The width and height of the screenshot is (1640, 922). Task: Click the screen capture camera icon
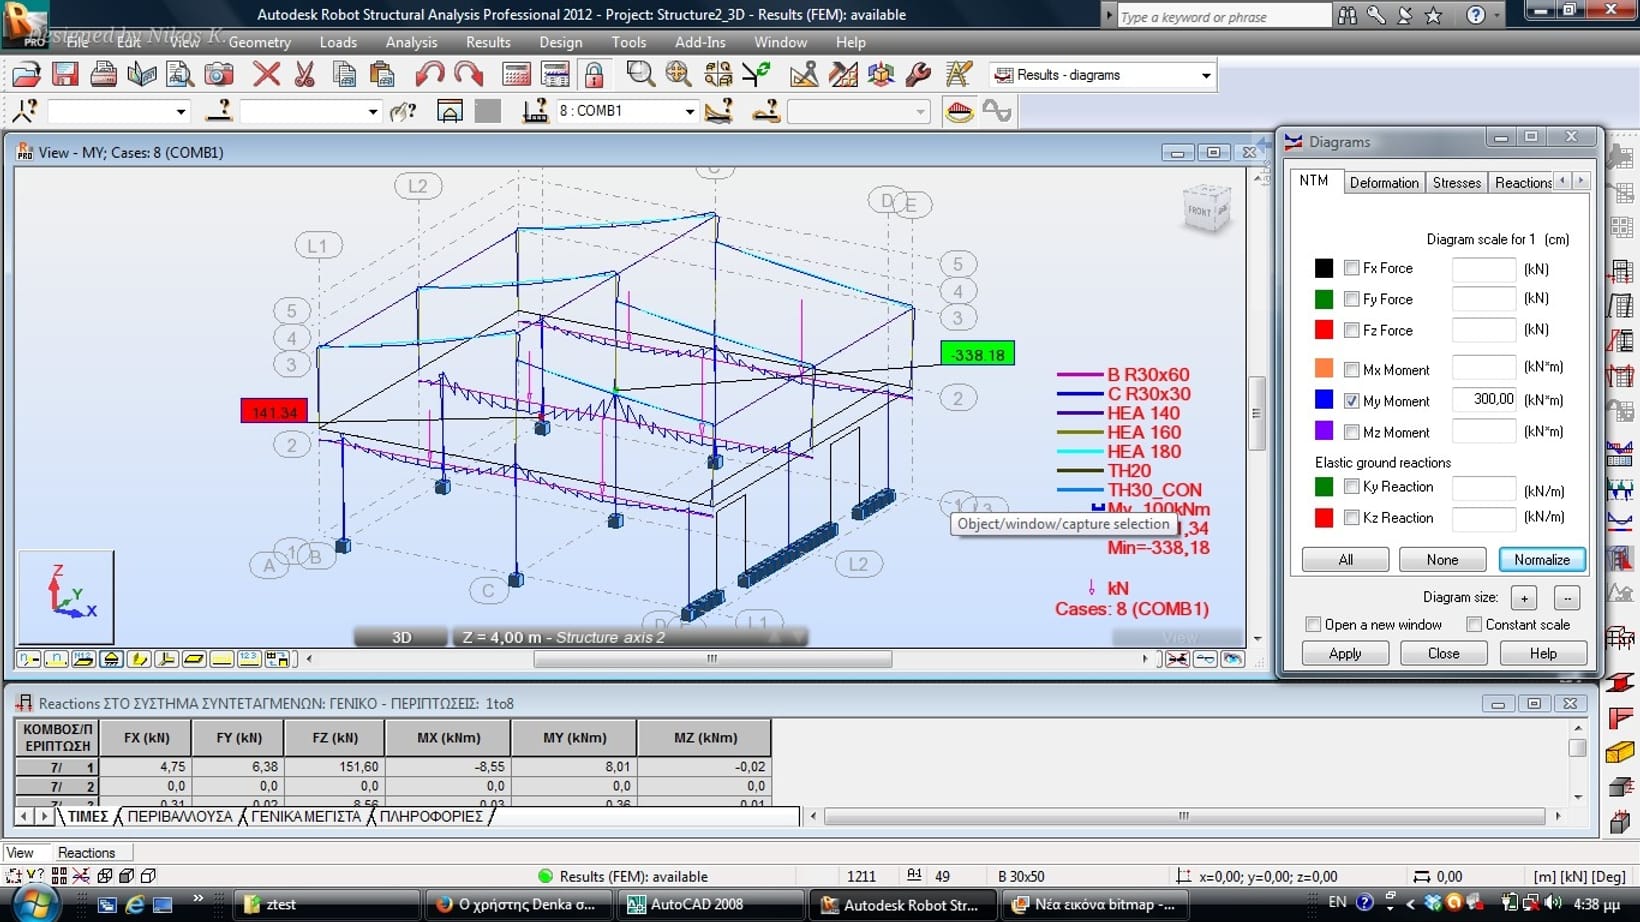[x=218, y=75]
